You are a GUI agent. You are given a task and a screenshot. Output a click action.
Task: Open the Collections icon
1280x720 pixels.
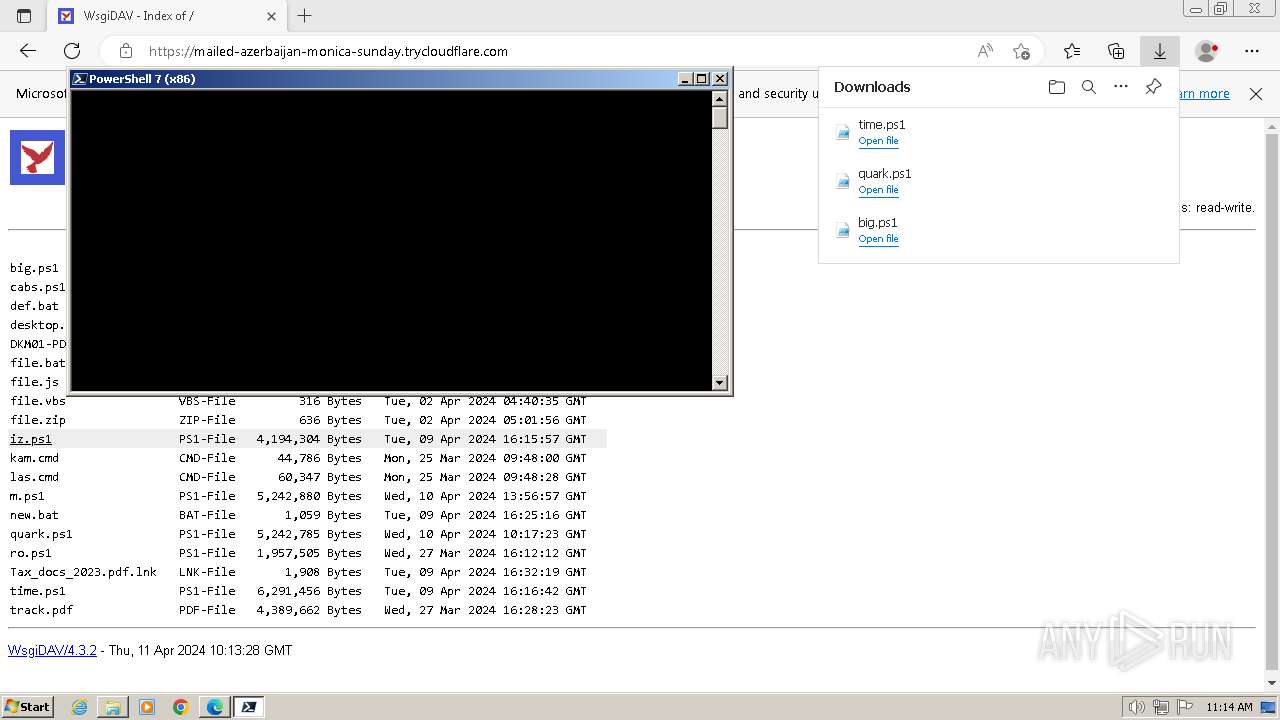point(1116,51)
